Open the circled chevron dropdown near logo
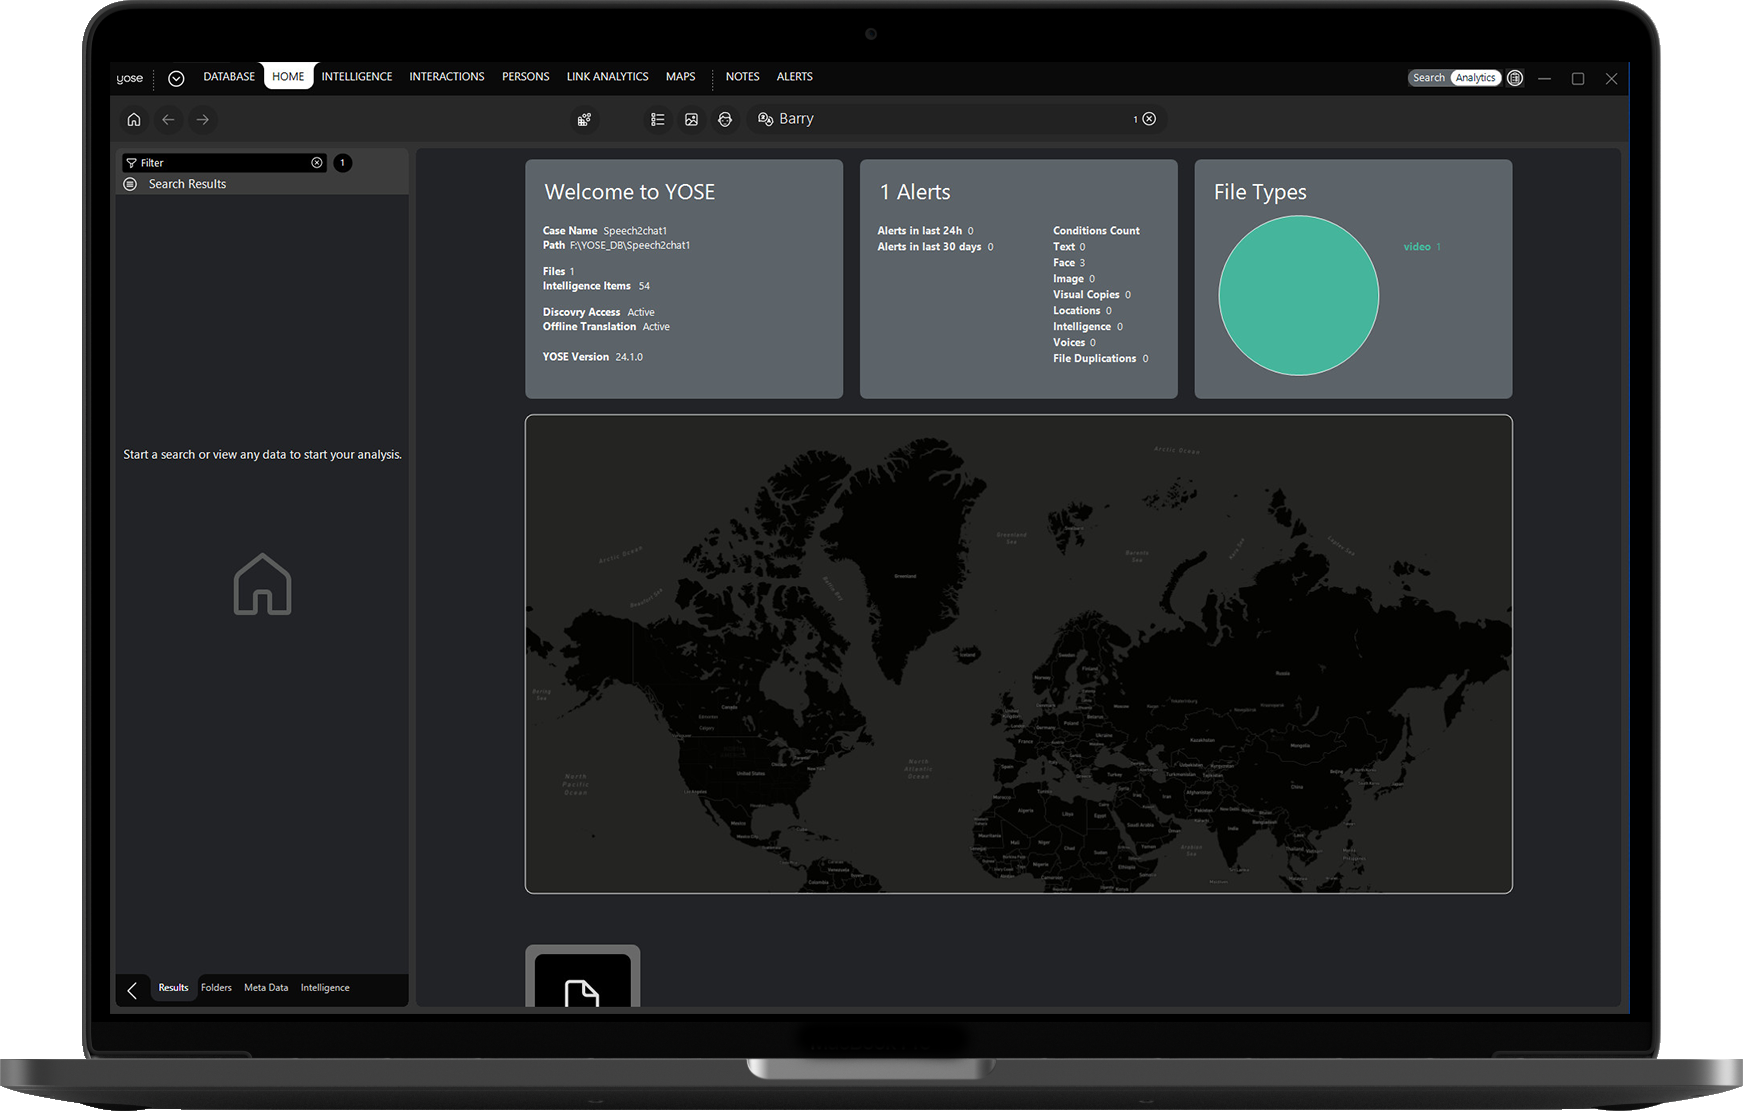Viewport: 1743px width, 1111px height. pos(176,78)
